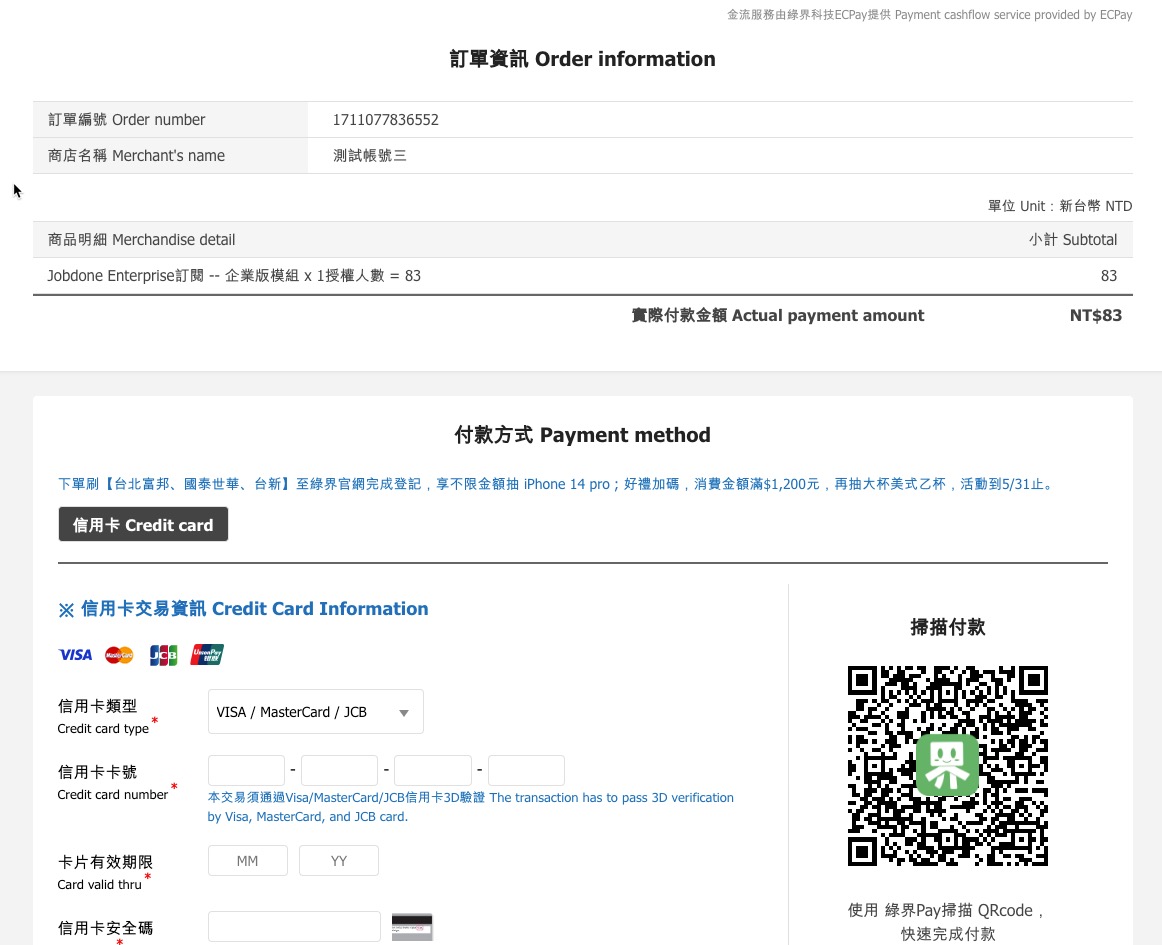Click the Merchandise detail column header
1162x945 pixels.
pyautogui.click(x=142, y=239)
